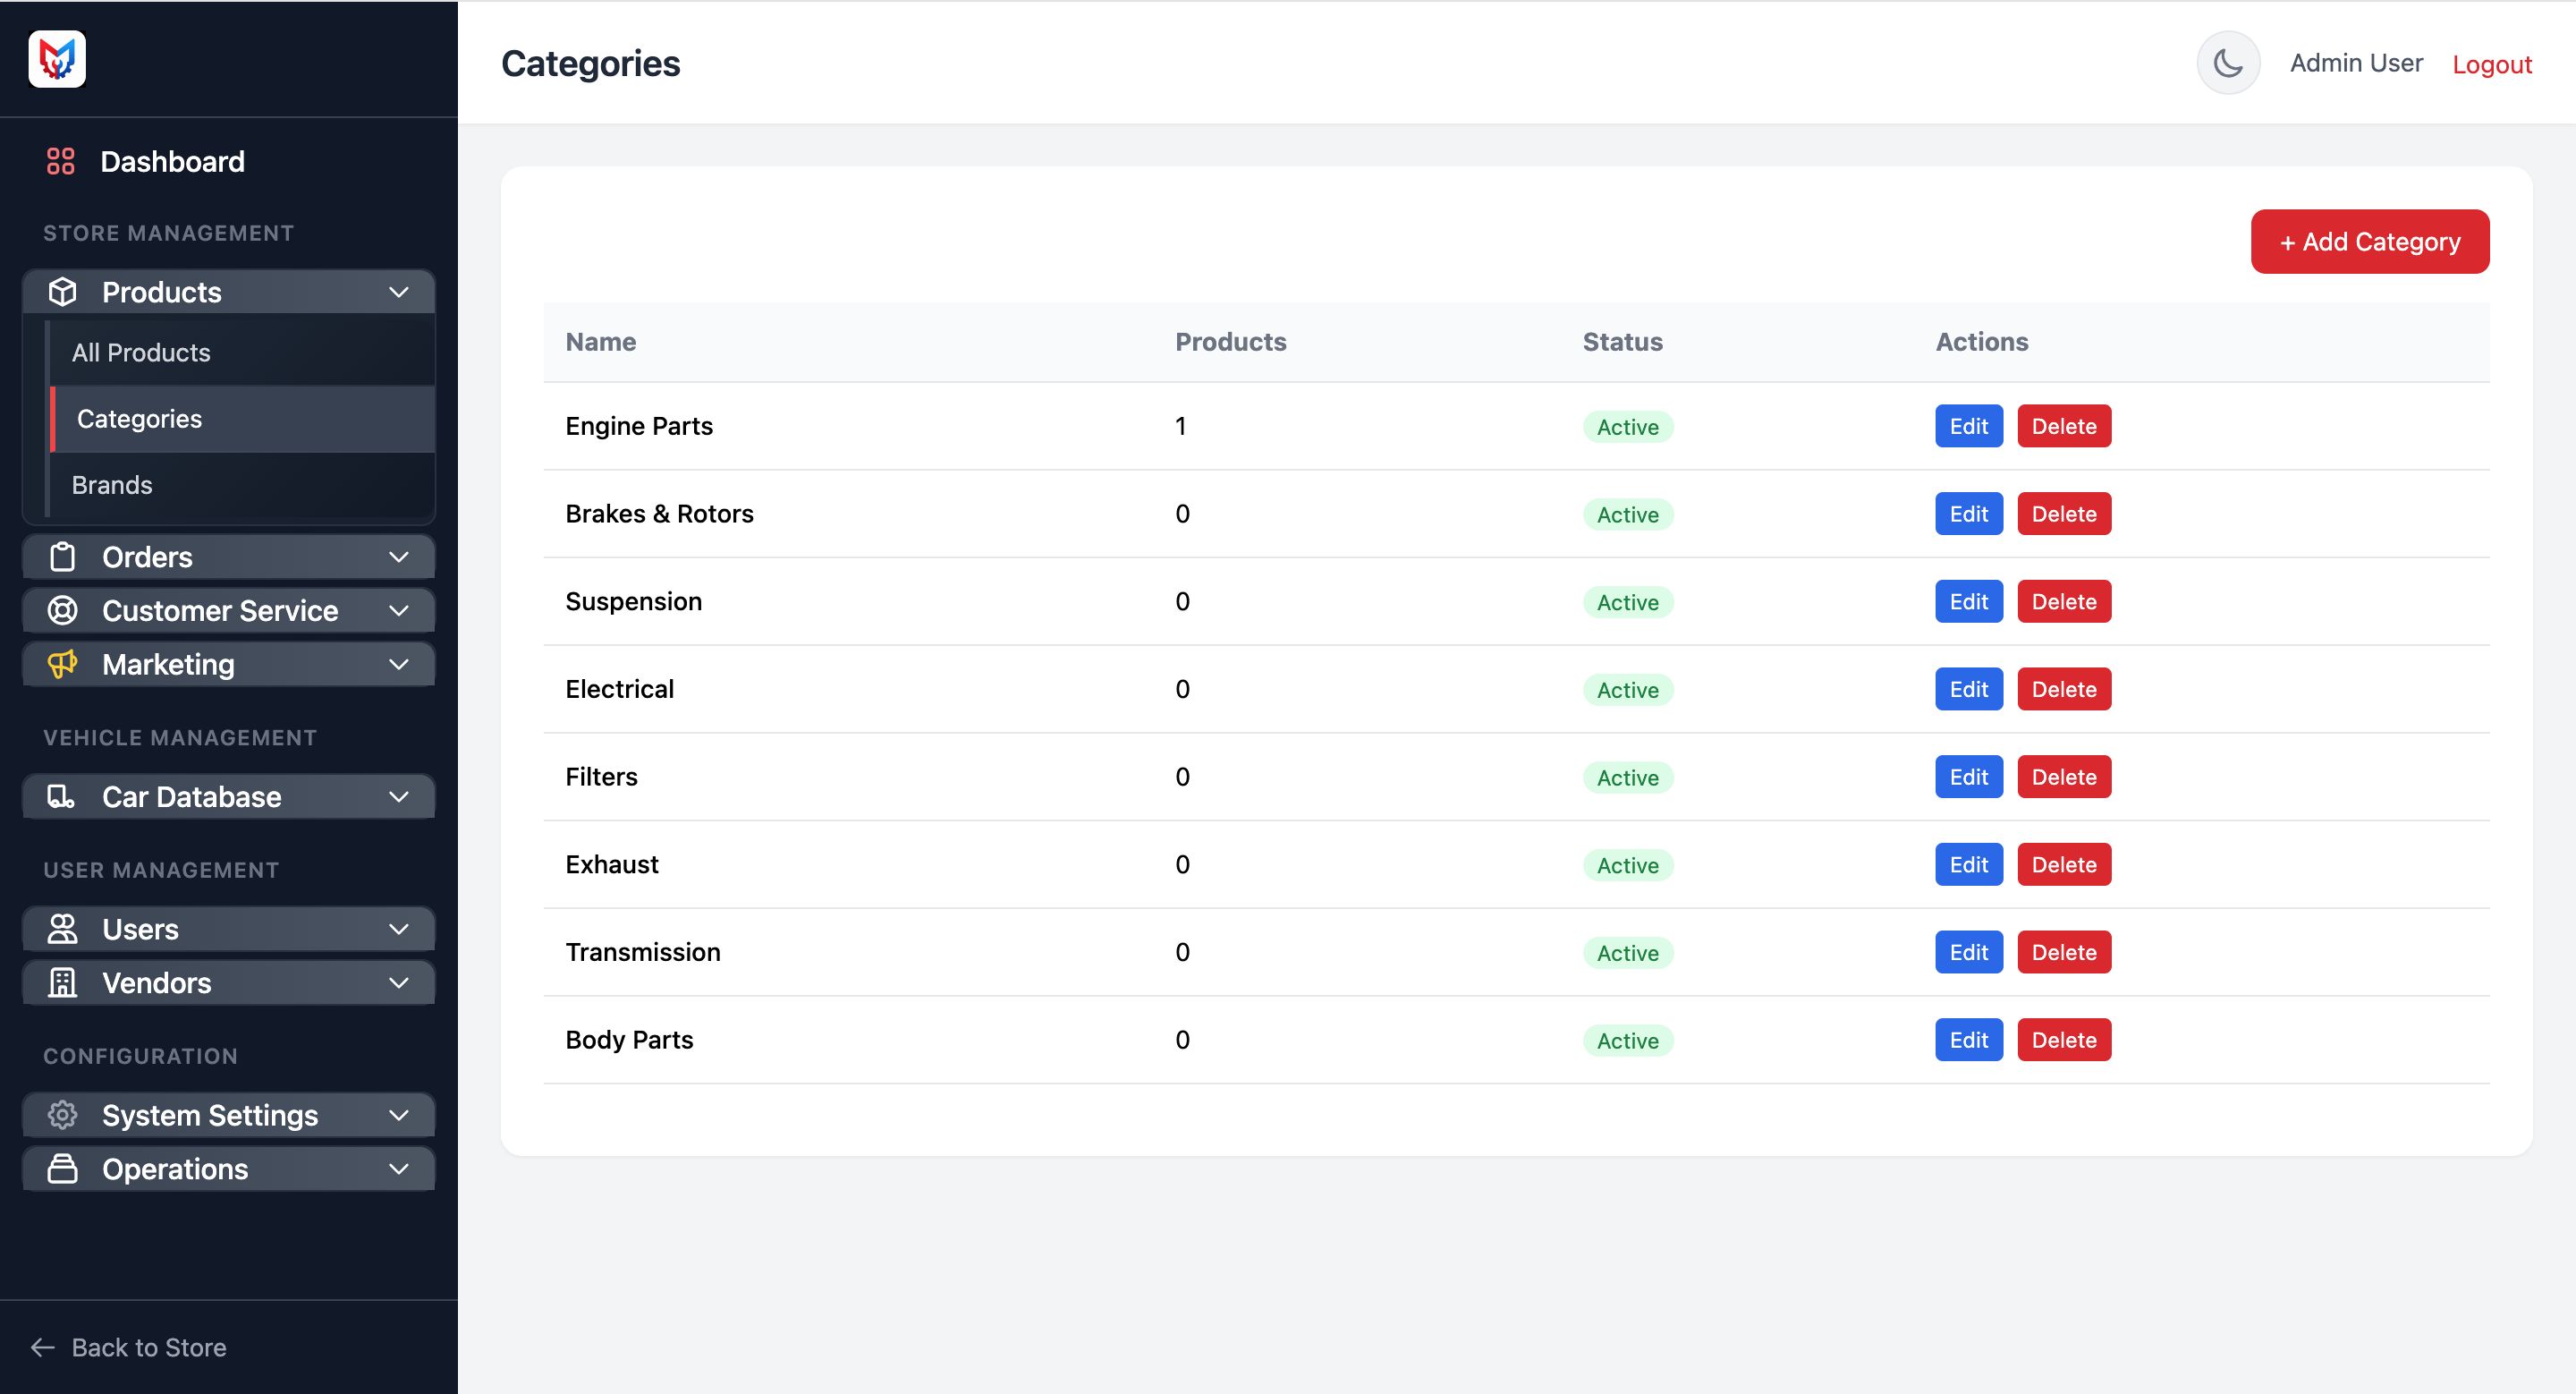This screenshot has width=2576, height=1394.
Task: Edit the Exhaust category
Action: [1969, 864]
